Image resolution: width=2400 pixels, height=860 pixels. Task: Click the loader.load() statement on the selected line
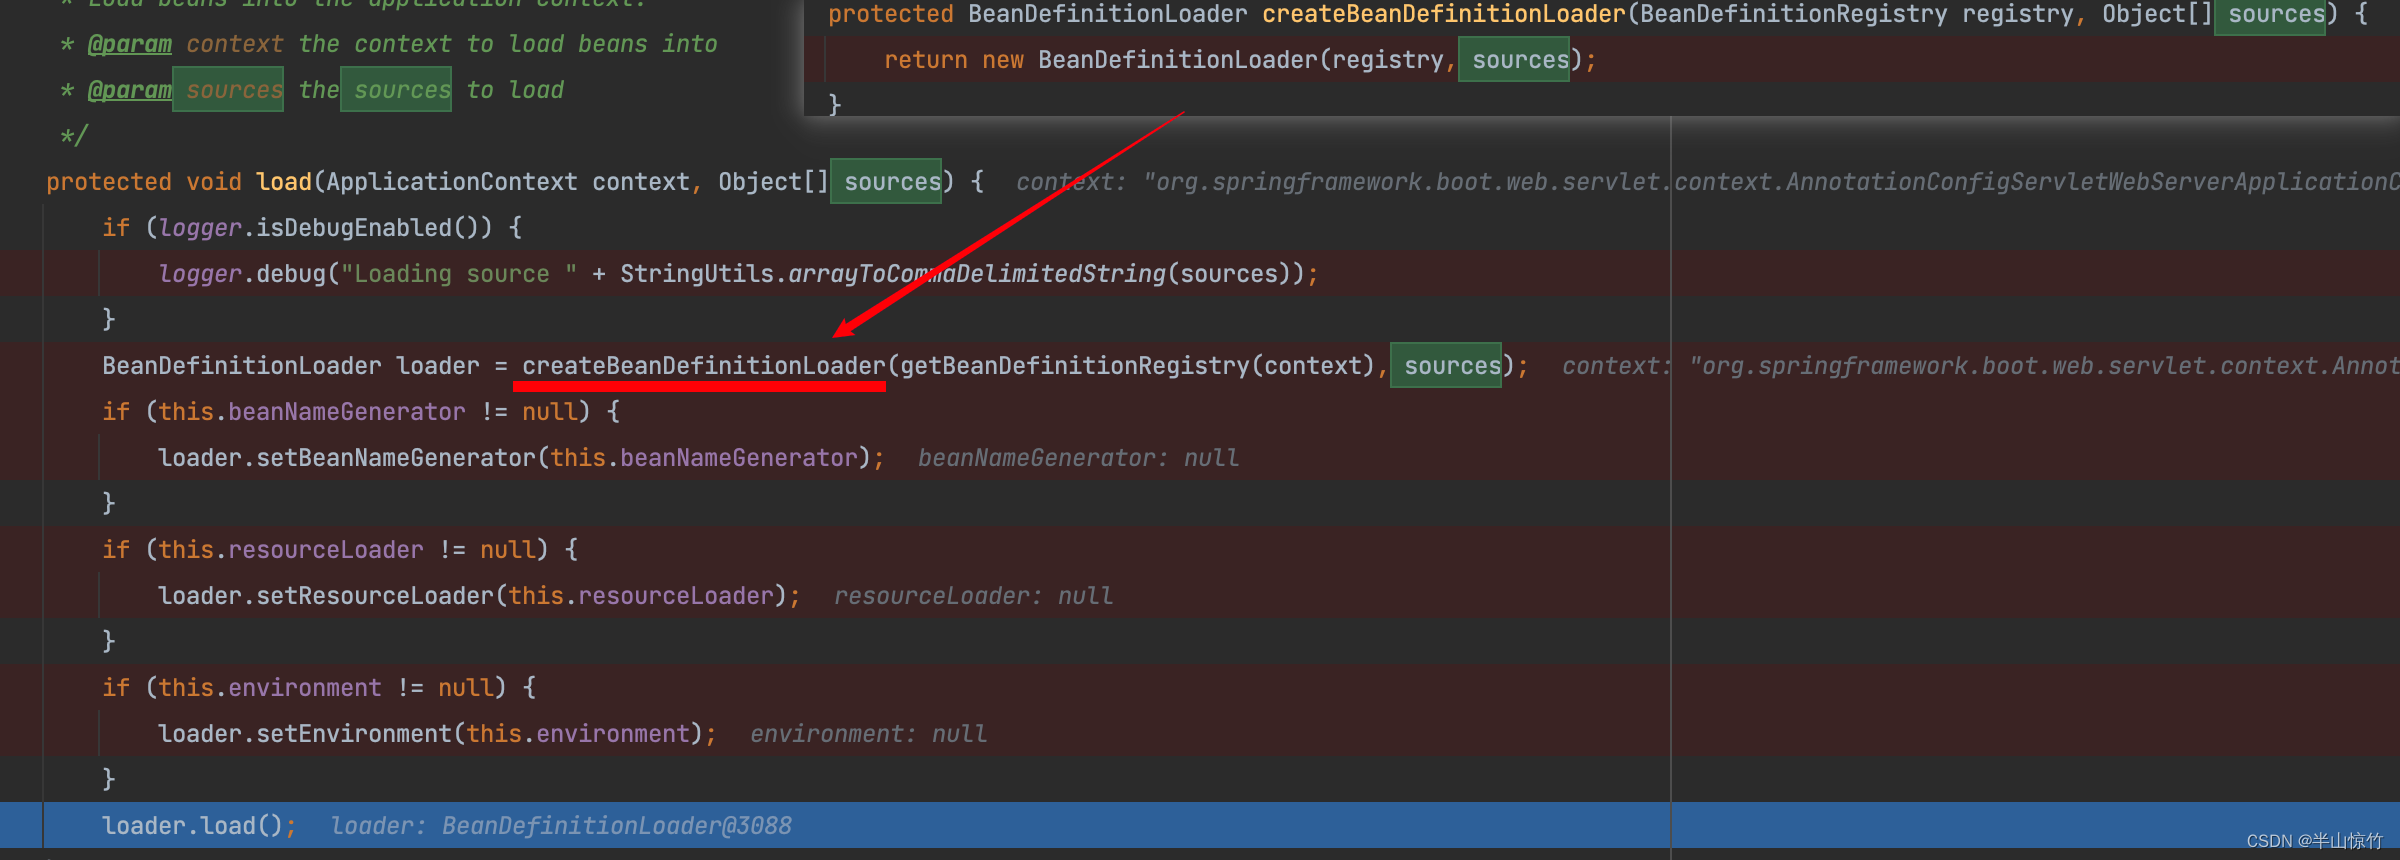point(199,826)
